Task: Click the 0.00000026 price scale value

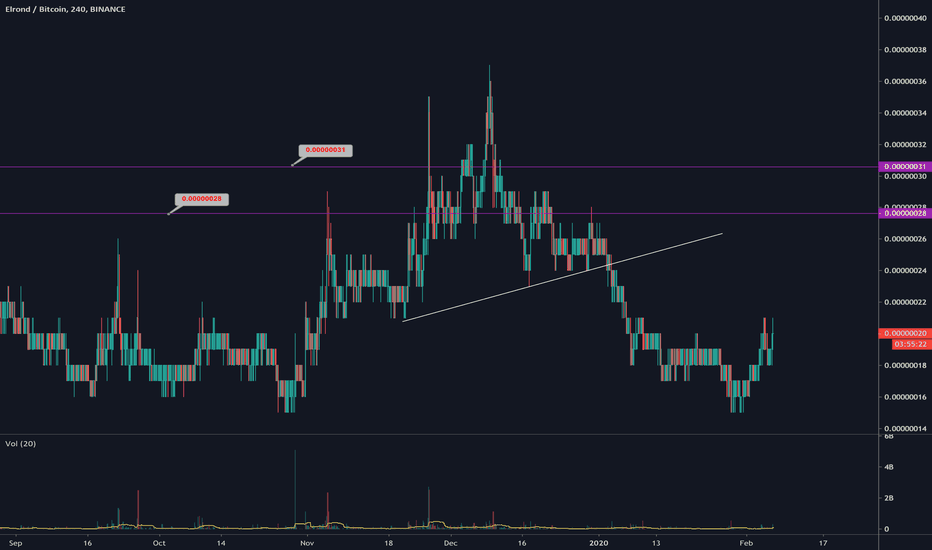Action: (905, 239)
